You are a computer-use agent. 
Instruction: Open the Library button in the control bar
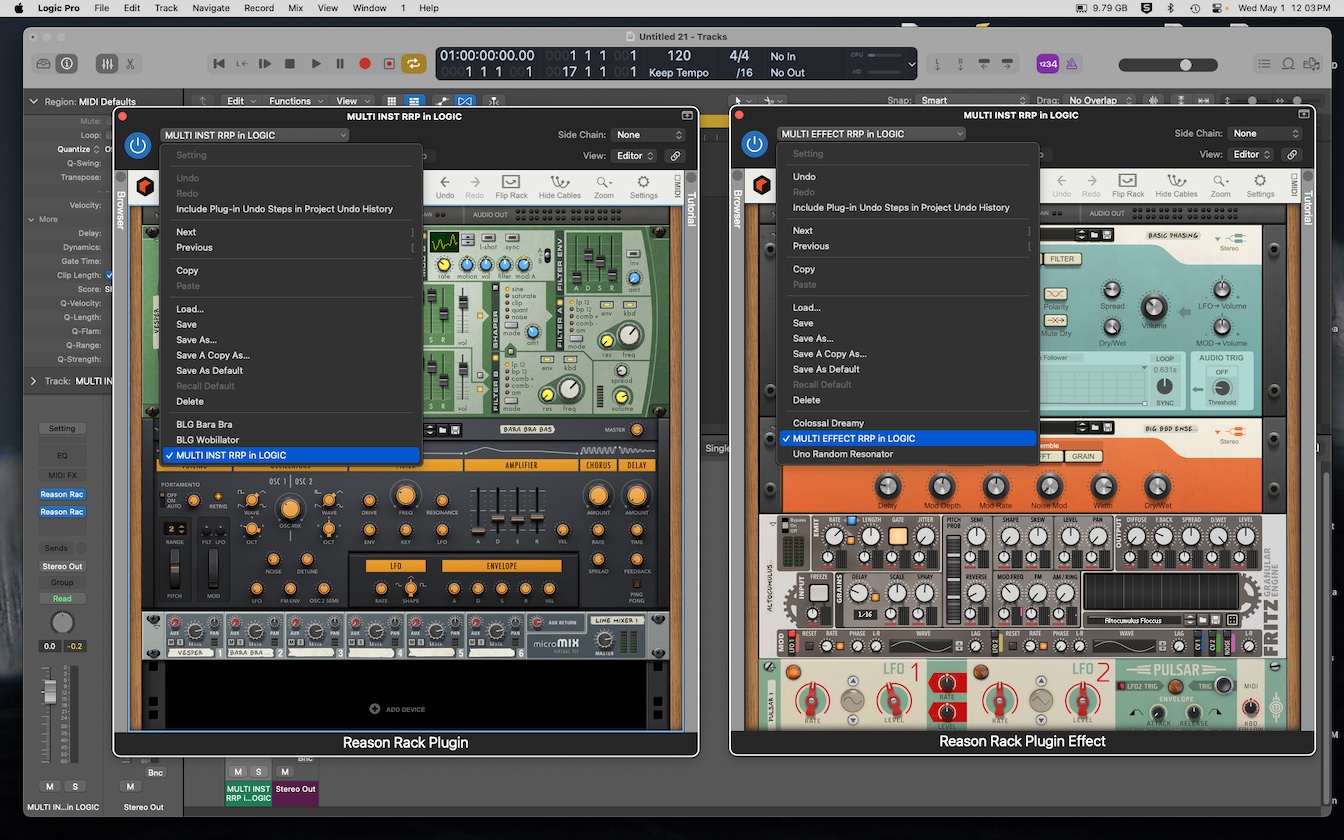[43, 64]
